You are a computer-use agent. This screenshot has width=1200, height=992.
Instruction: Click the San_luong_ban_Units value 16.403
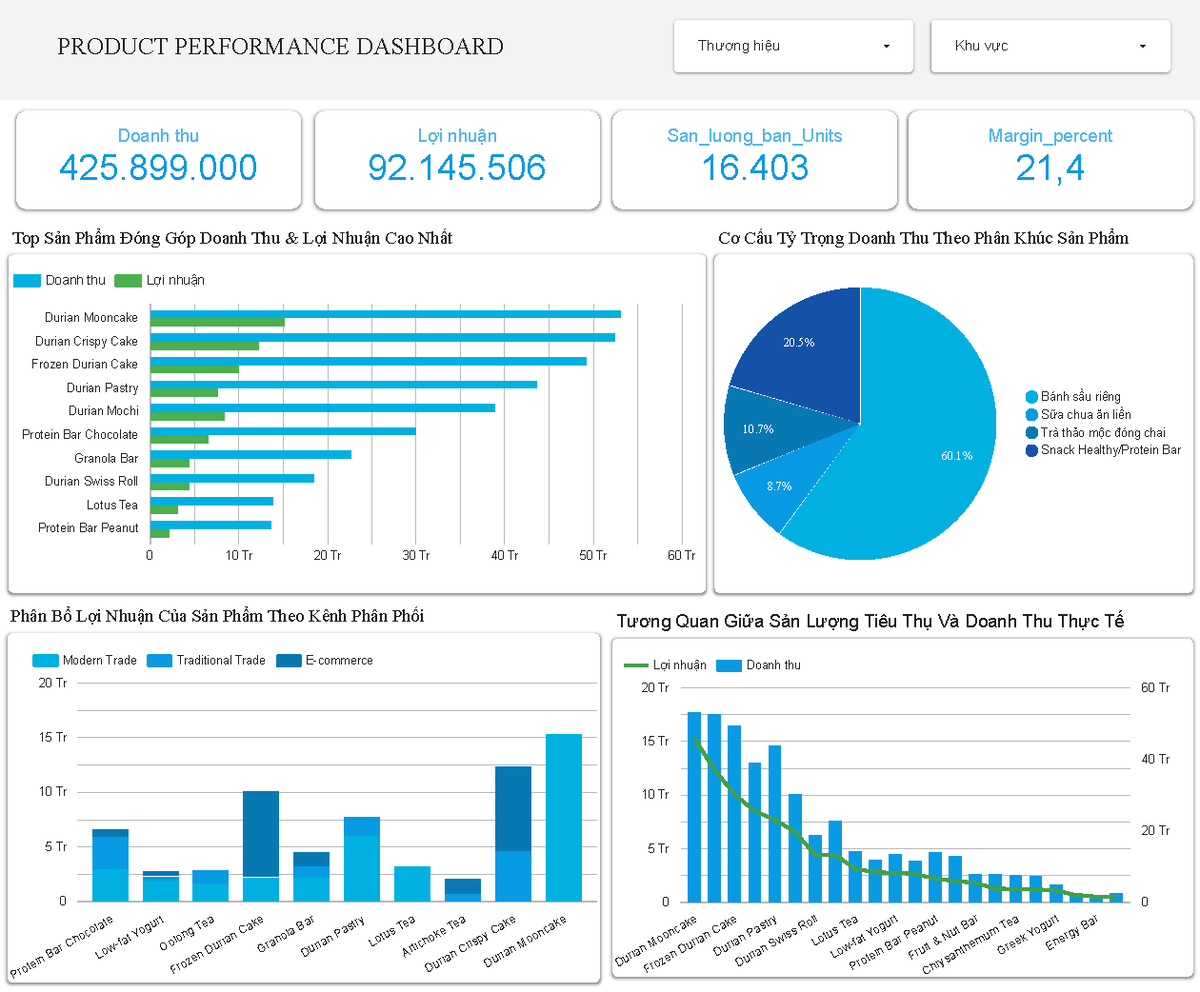755,167
